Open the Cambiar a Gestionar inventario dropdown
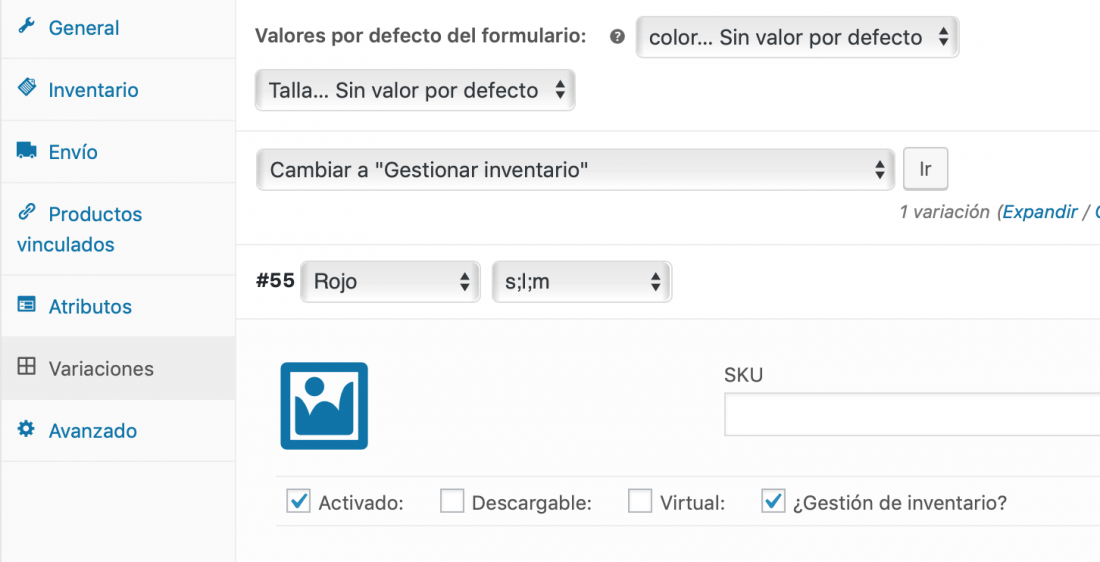This screenshot has width=1100, height=562. coord(575,169)
